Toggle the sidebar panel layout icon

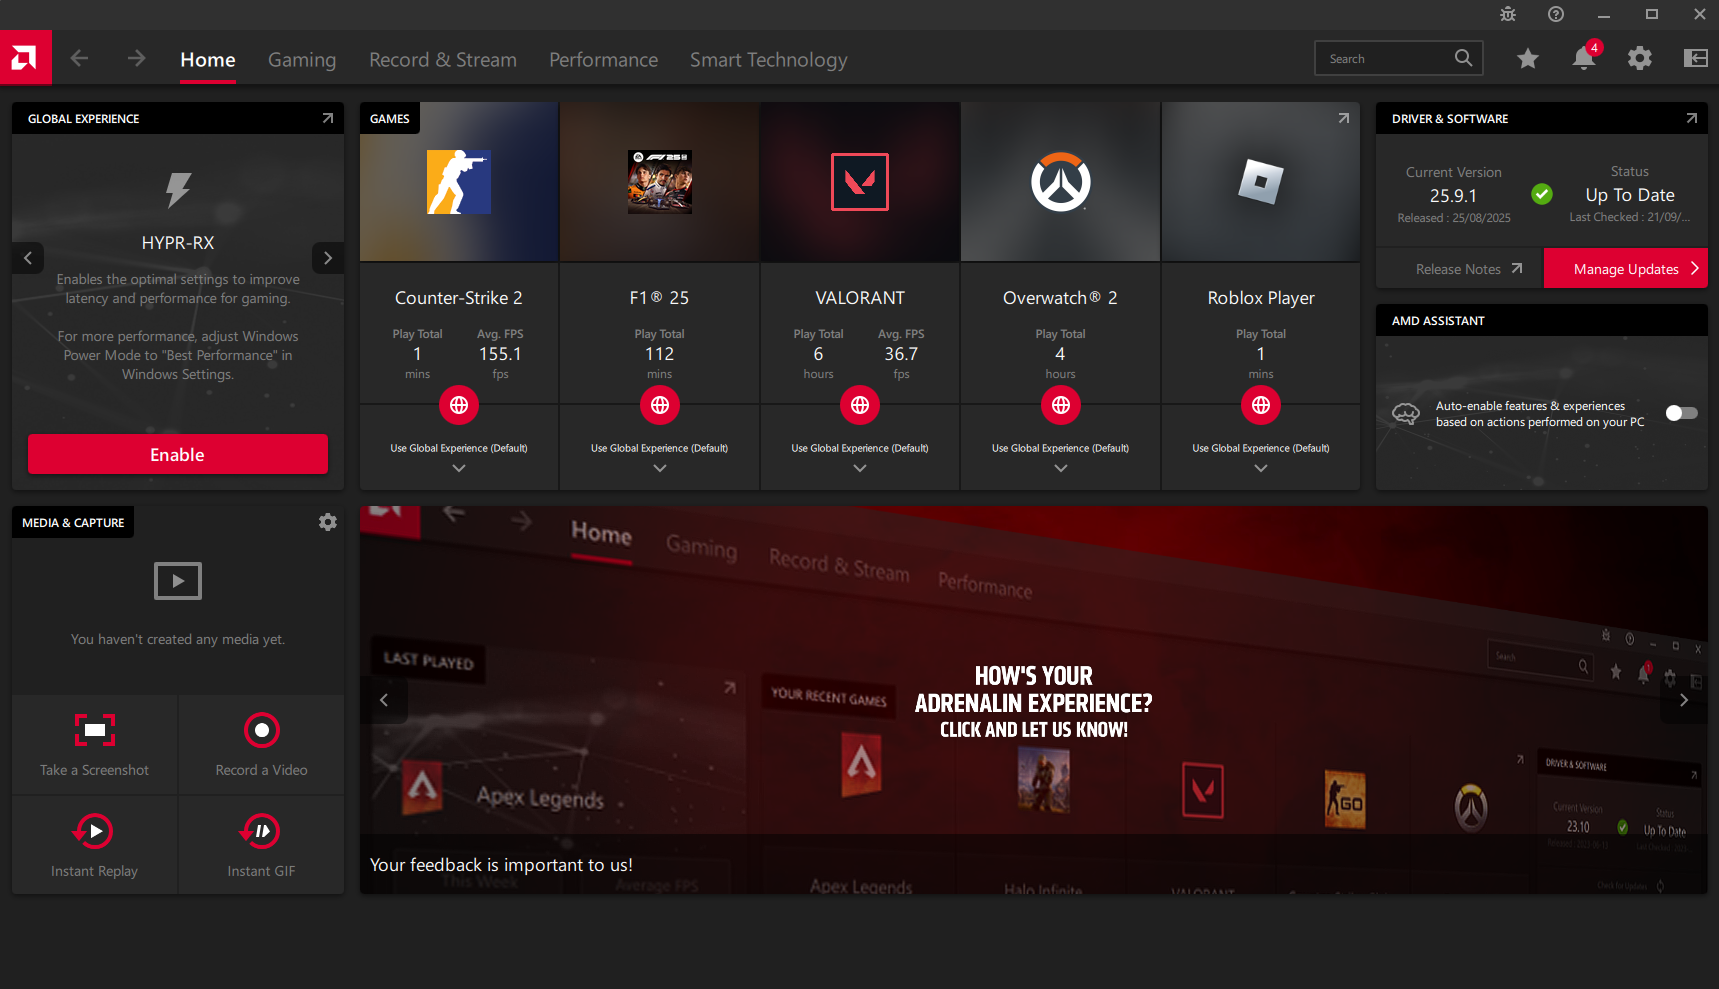[x=1696, y=59]
